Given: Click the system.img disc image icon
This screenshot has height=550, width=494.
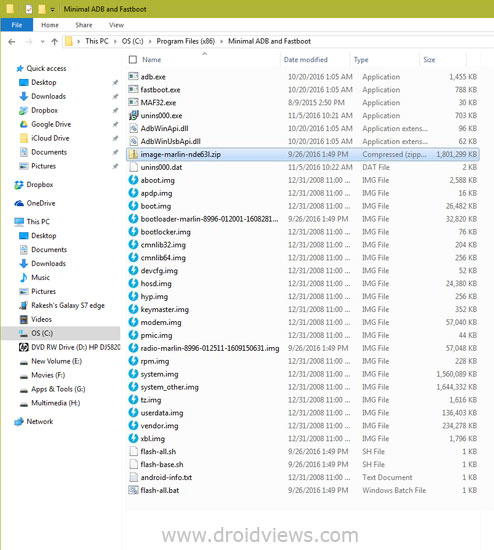Looking at the screenshot, I should click(x=133, y=374).
